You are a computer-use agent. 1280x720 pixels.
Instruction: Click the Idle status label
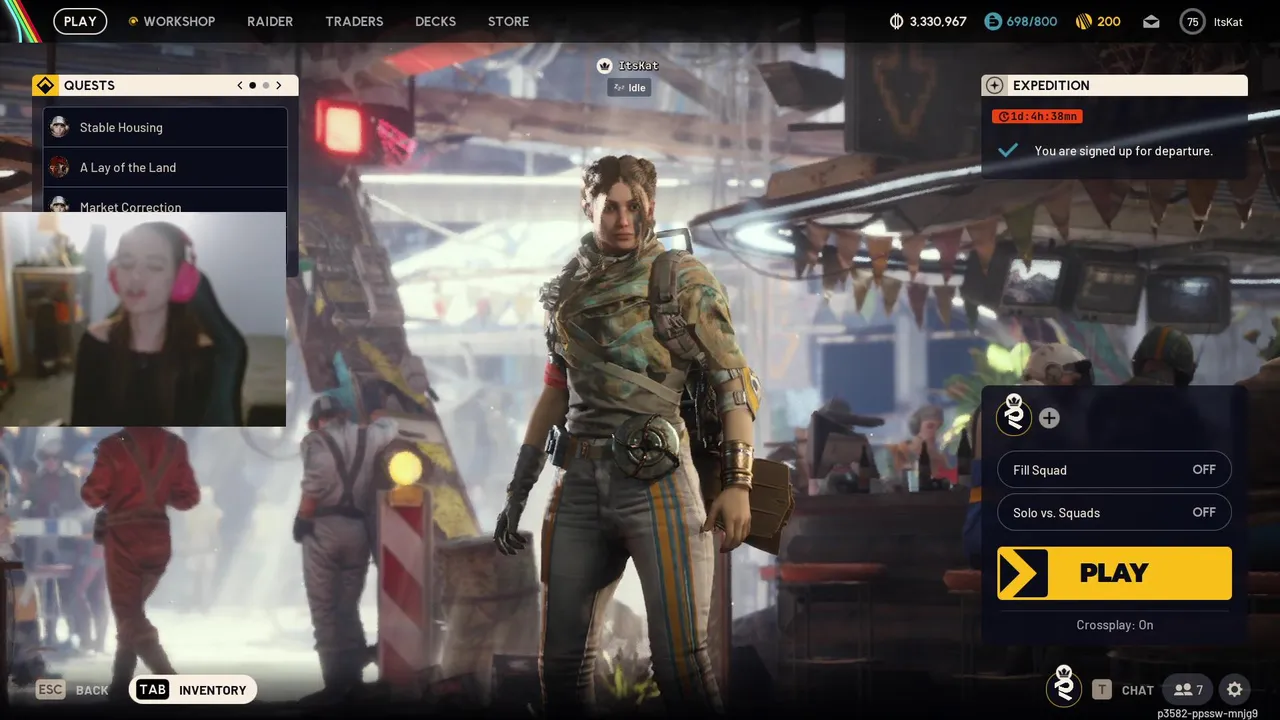[x=629, y=88]
